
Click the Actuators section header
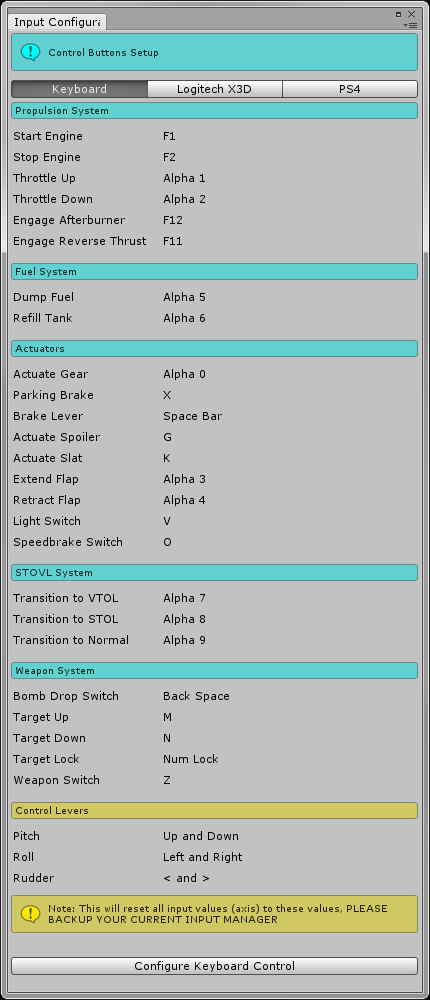pos(214,349)
